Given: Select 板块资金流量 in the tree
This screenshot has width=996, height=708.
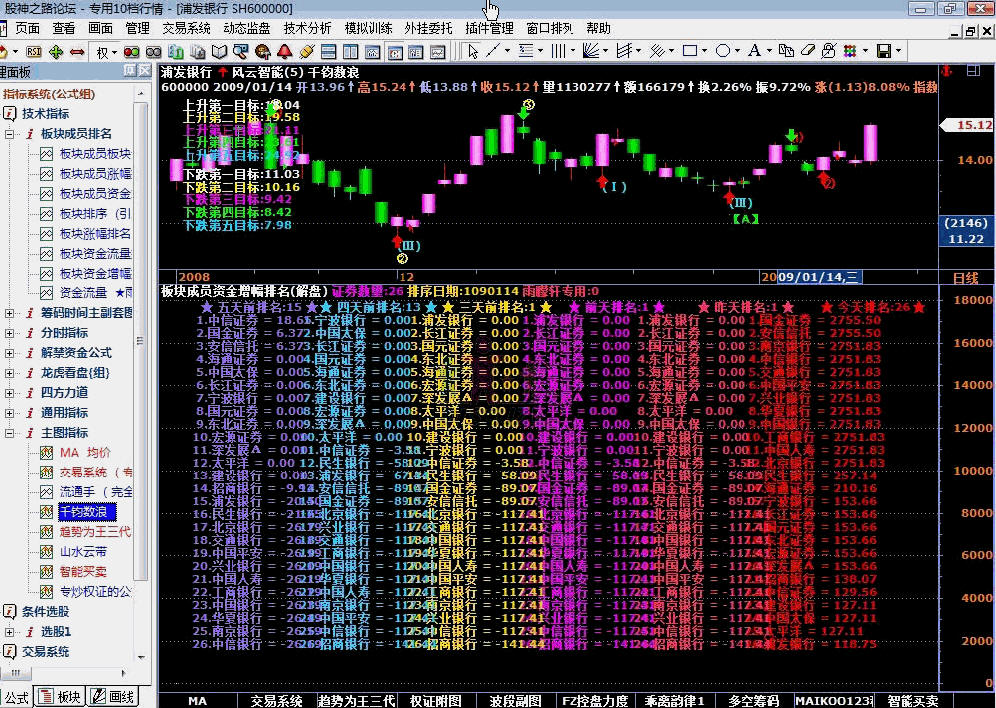Looking at the screenshot, I should 95,254.
